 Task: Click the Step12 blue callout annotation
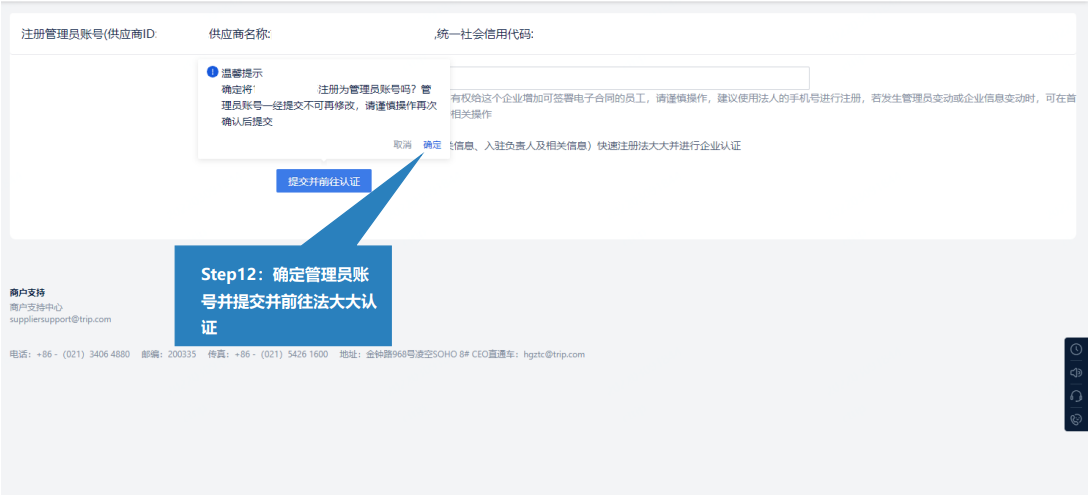[283, 300]
